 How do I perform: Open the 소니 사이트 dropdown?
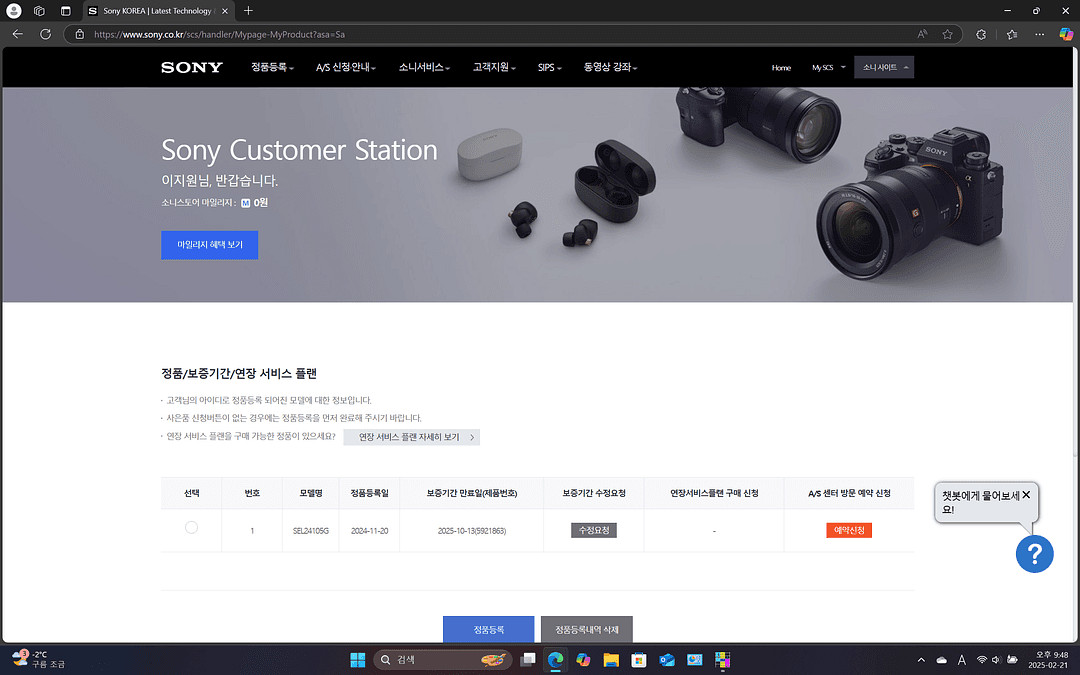point(884,68)
